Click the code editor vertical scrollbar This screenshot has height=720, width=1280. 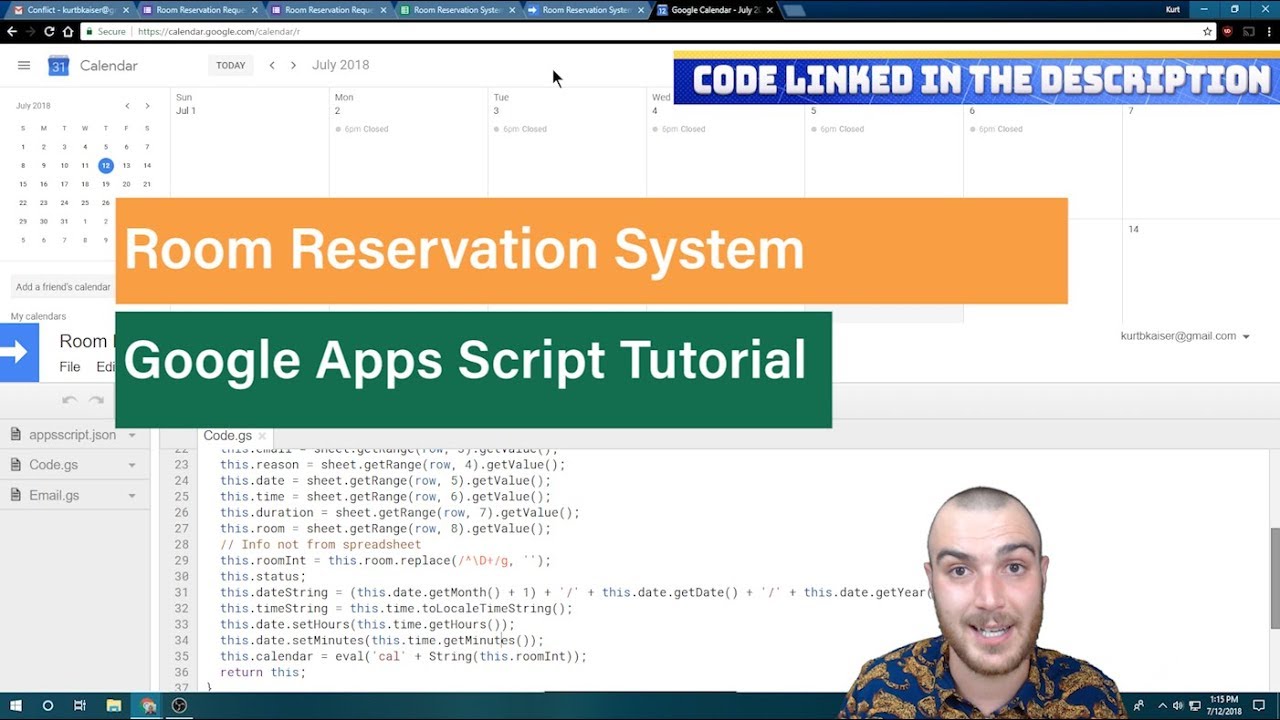(x=1274, y=578)
